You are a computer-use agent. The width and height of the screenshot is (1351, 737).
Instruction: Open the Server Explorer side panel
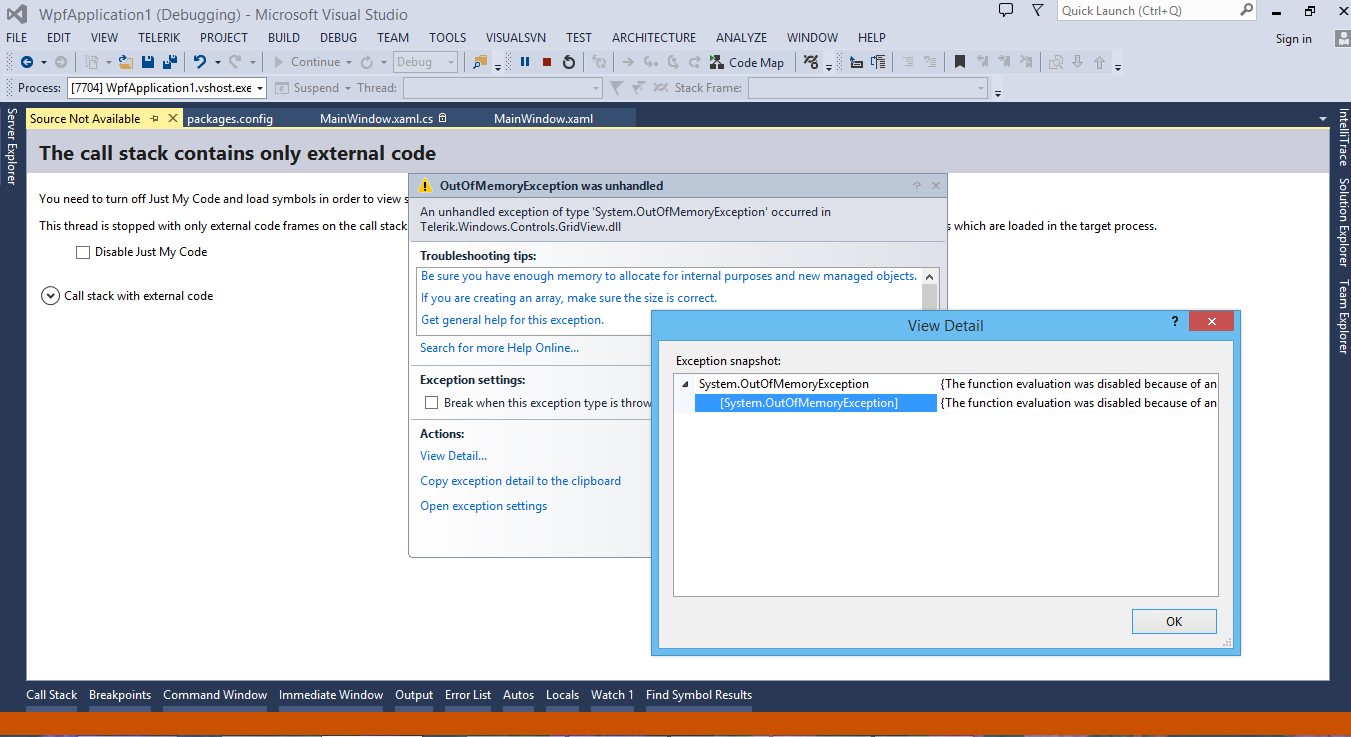(x=12, y=146)
